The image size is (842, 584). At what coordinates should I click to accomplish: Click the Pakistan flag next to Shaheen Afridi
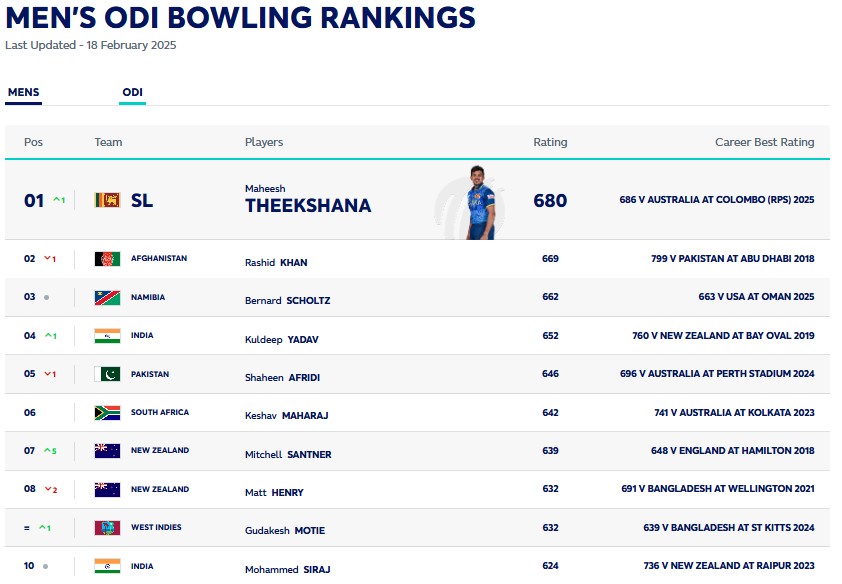107,374
